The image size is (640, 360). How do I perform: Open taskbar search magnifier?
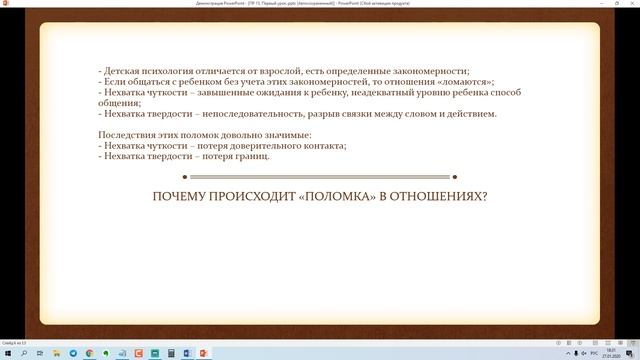pos(24,353)
